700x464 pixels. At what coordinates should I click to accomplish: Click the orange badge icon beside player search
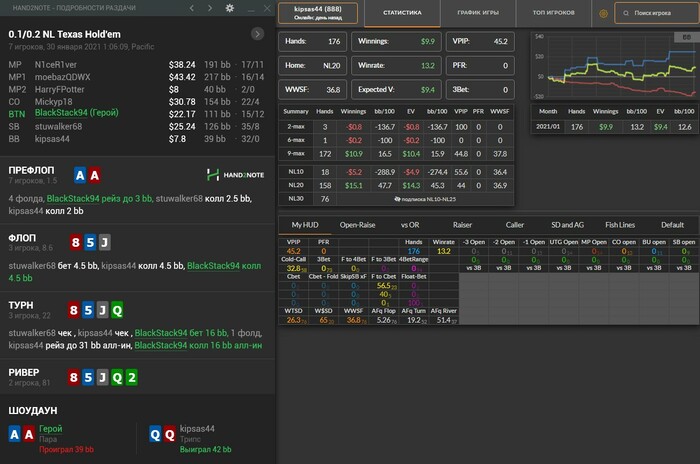pos(603,13)
